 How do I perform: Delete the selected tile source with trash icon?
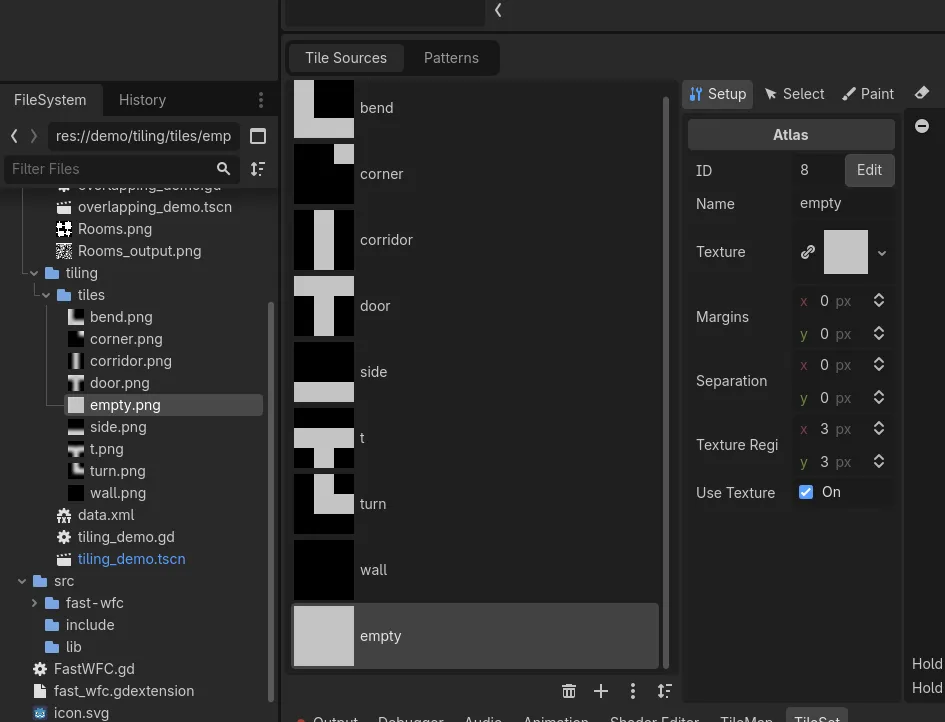(569, 691)
